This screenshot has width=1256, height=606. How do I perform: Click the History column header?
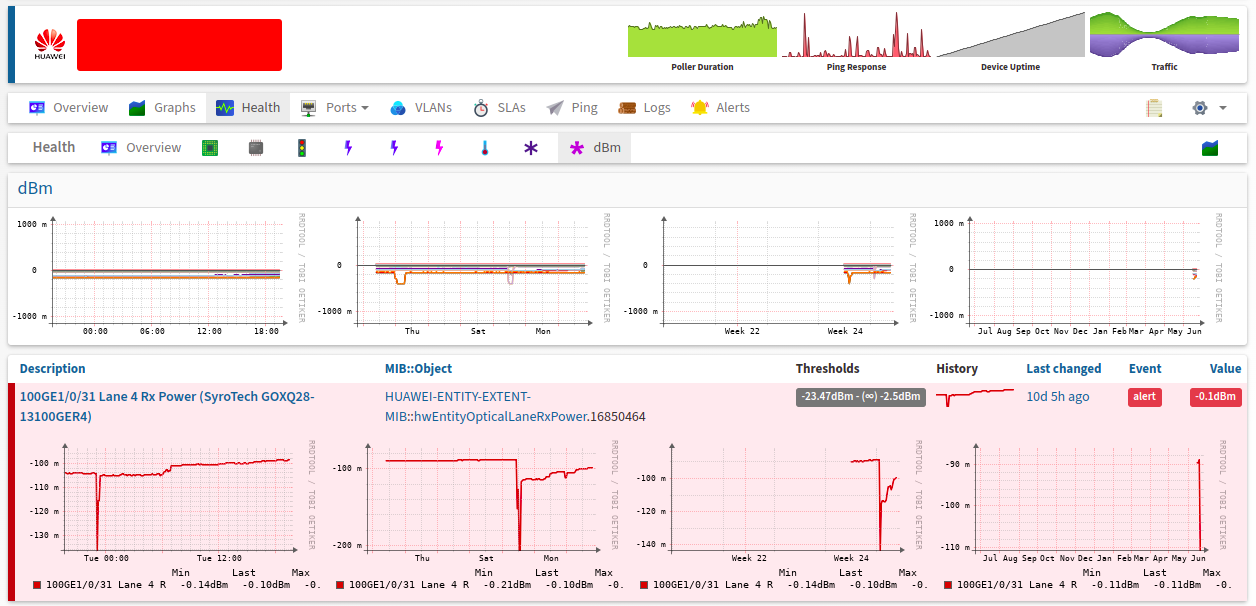tap(957, 369)
